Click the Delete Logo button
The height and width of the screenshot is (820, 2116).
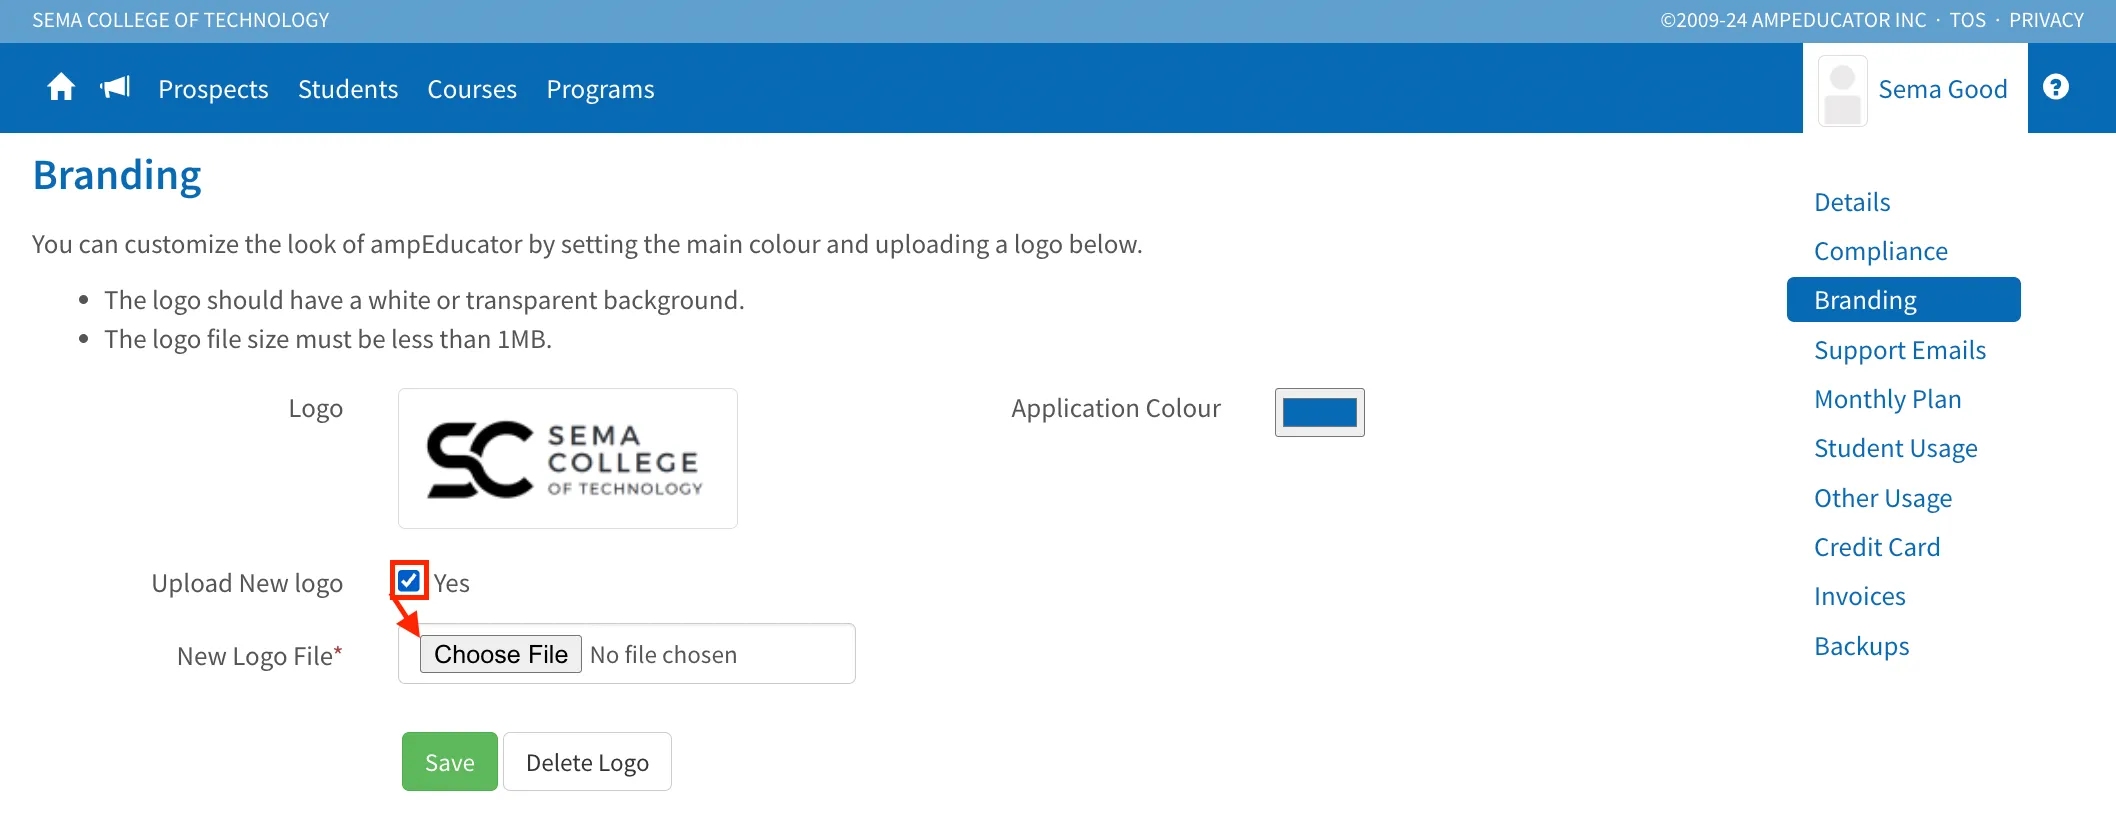tap(587, 762)
